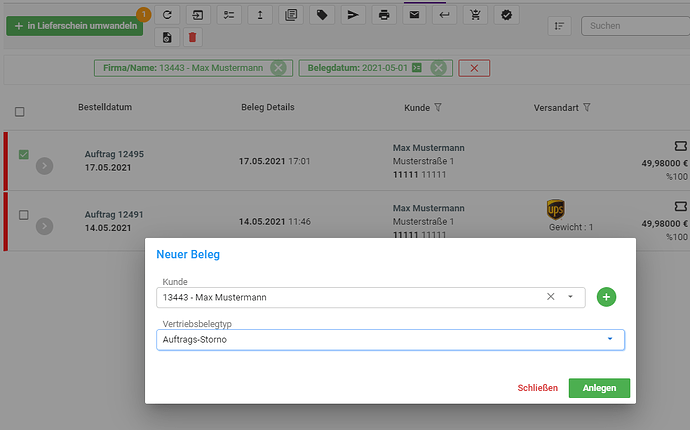Click the document settings file icon
This screenshot has width=690, height=430.
coord(167,37)
